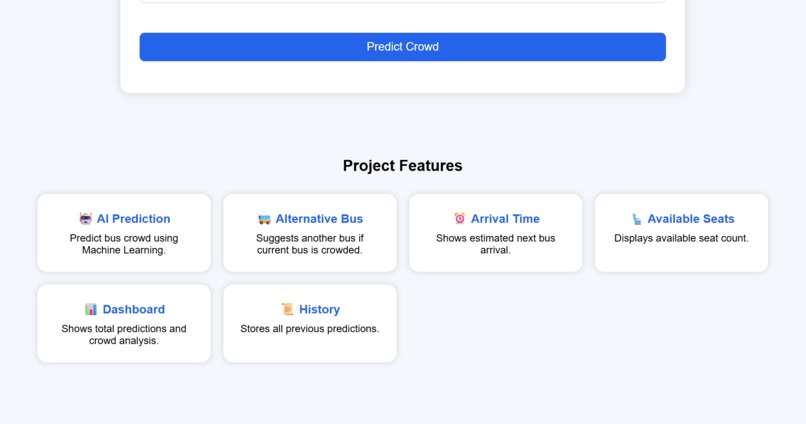The image size is (806, 424).
Task: Click the text 'Stores all previous predictions.'
Action: tap(309, 329)
